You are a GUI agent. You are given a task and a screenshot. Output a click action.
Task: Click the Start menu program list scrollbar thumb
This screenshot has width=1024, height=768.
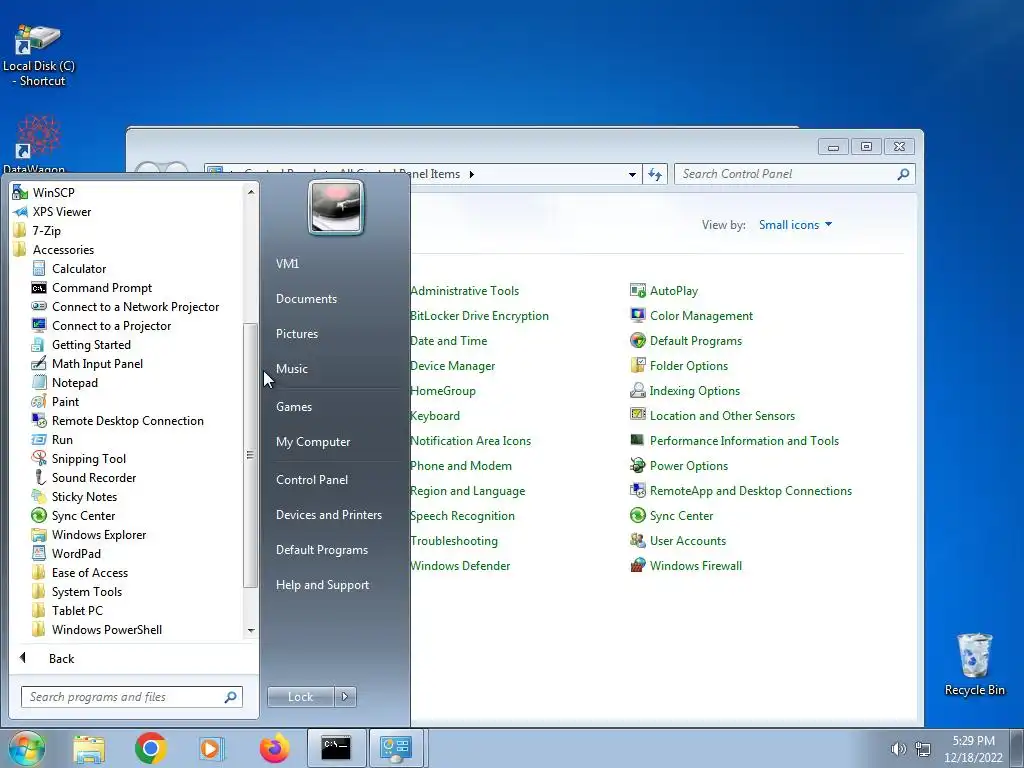(x=250, y=455)
